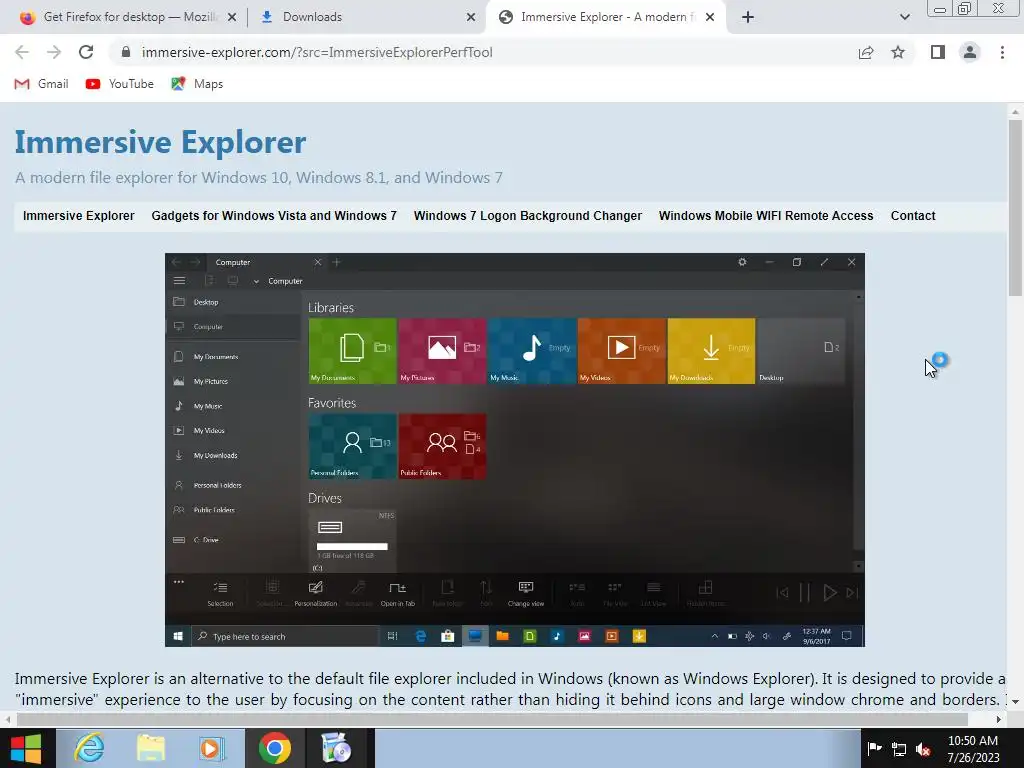The image size is (1024, 768).
Task: Open the Immersive Explorer menu item
Action: [x=78, y=216]
